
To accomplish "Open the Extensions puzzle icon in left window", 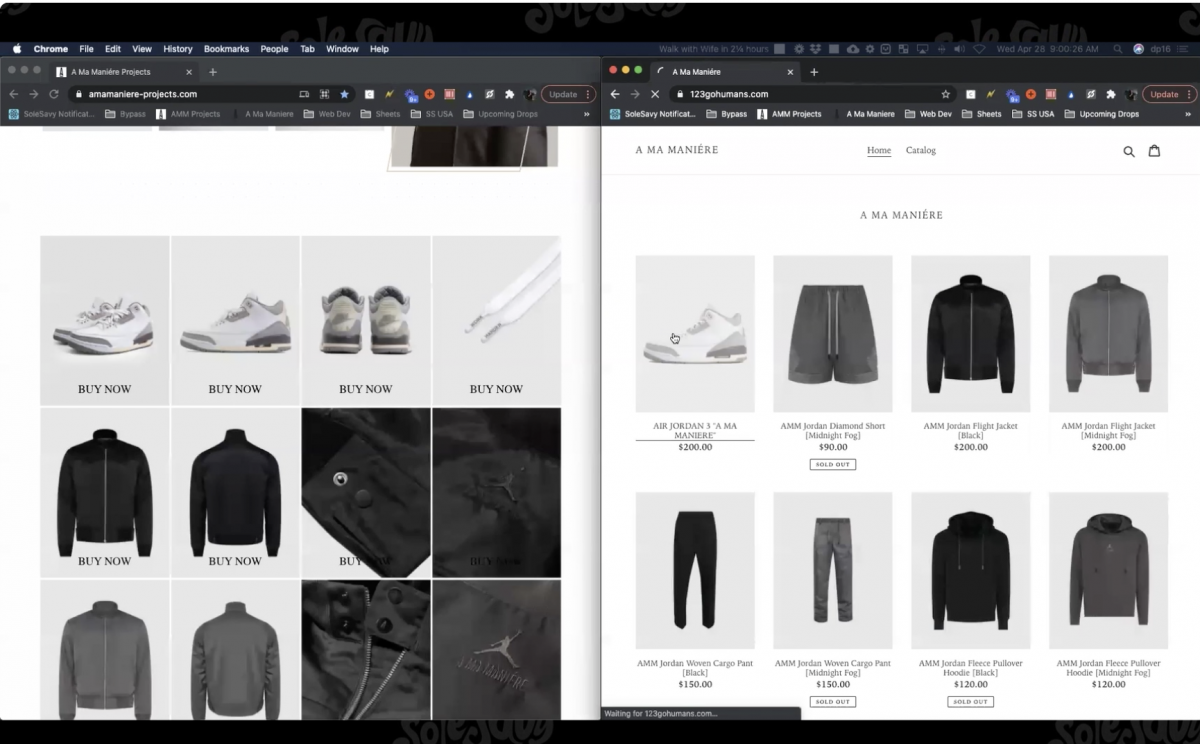I will tap(509, 94).
